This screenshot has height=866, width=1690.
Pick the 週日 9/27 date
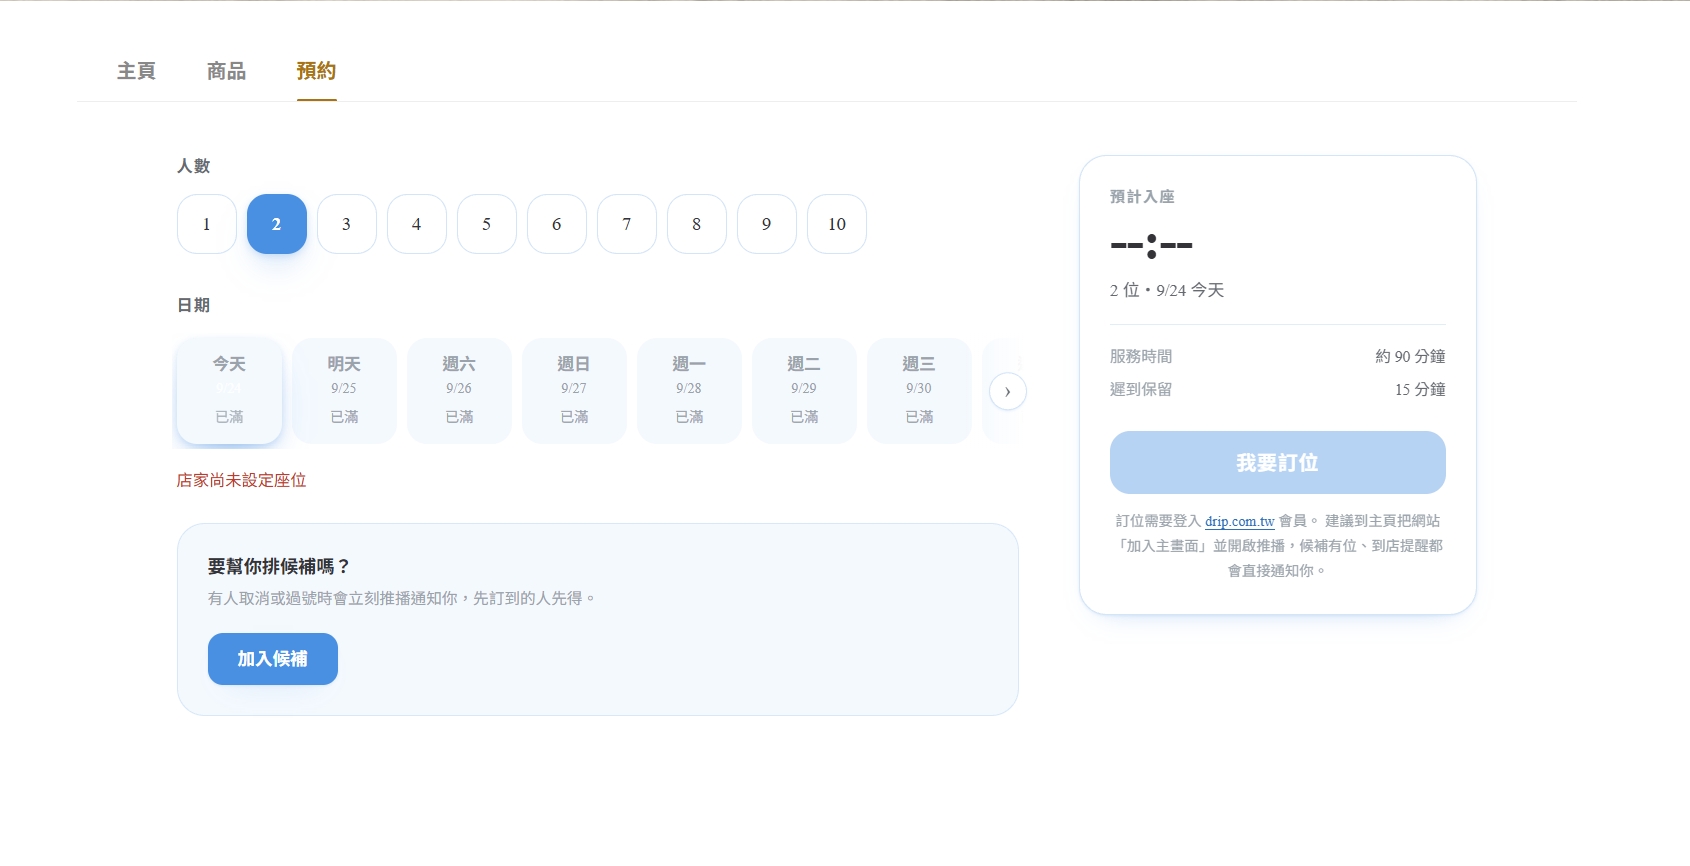tap(574, 390)
